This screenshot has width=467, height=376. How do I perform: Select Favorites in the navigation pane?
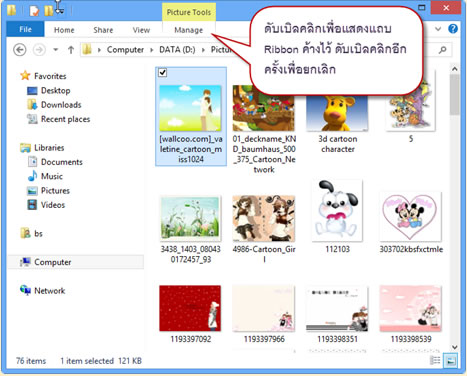click(x=50, y=76)
